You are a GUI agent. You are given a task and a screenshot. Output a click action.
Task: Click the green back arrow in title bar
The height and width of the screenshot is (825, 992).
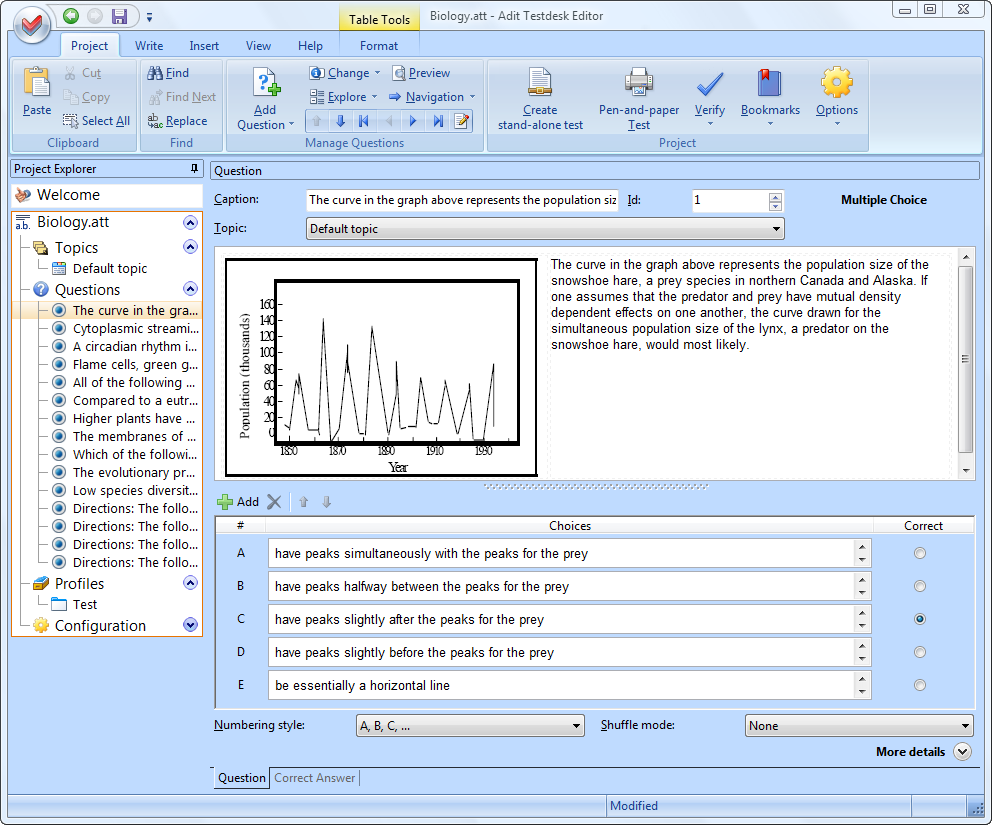(x=71, y=16)
